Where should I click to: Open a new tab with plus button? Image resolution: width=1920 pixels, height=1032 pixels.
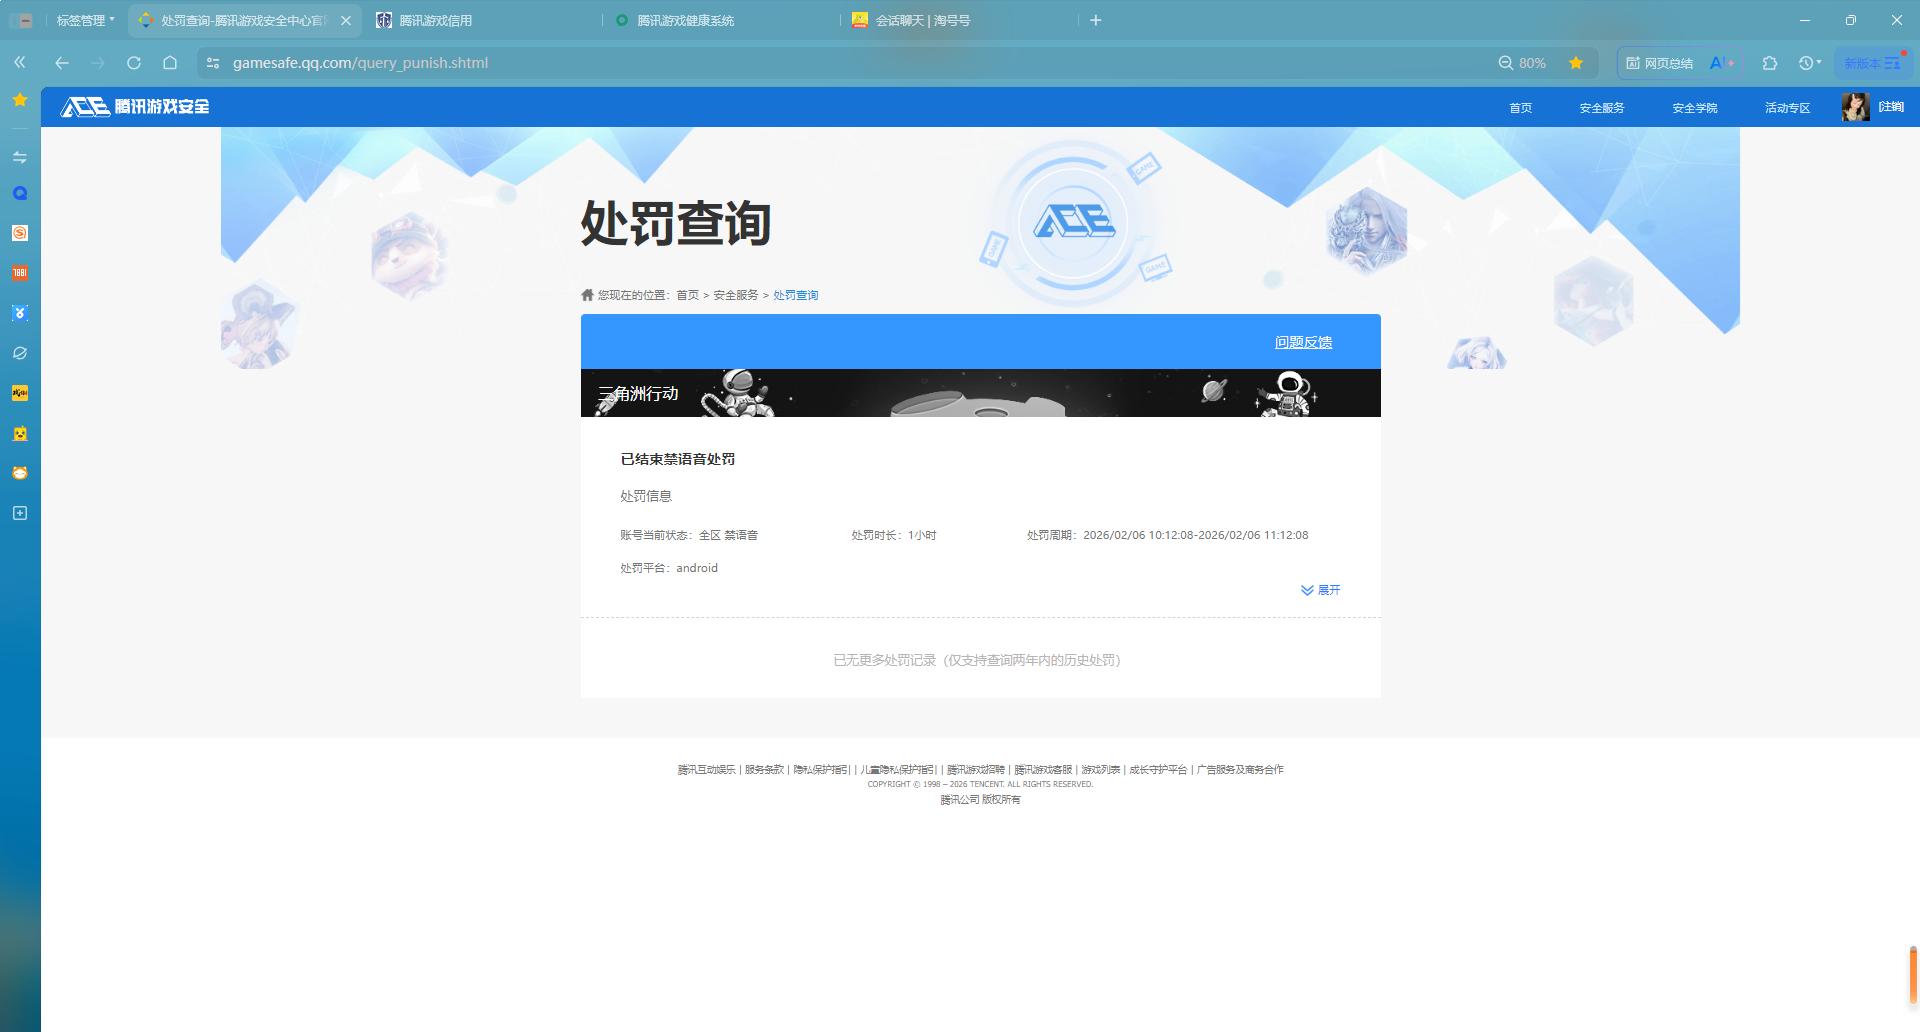coord(1096,20)
